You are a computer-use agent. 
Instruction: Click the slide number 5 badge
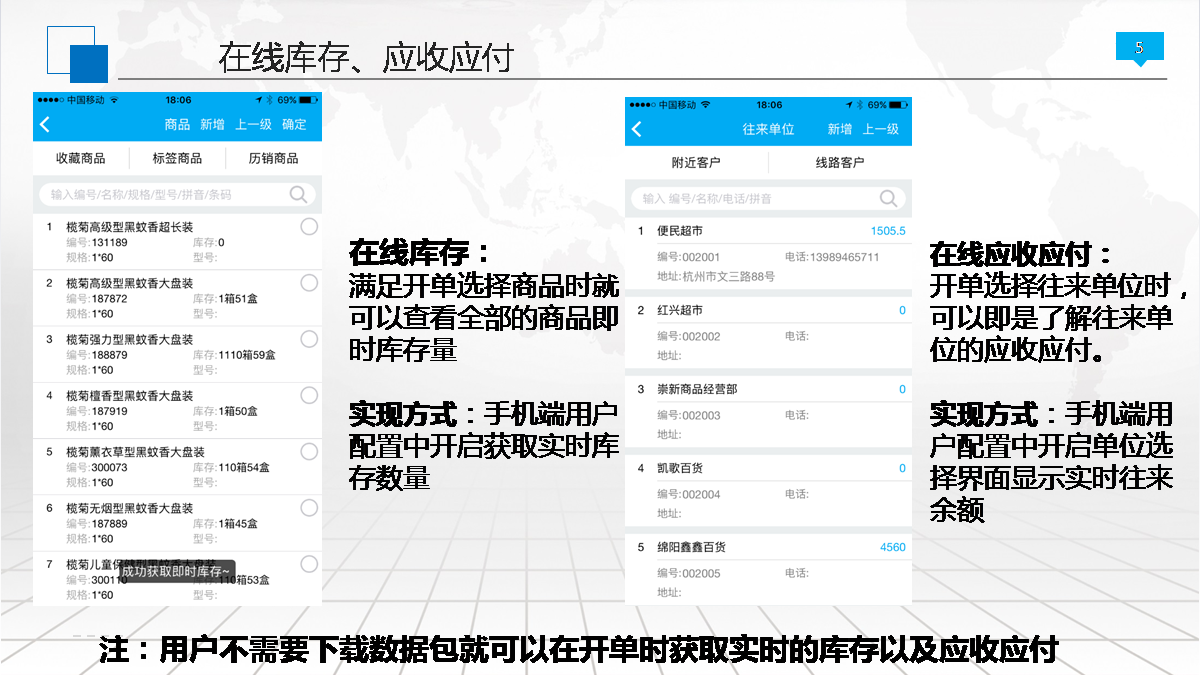1139,47
